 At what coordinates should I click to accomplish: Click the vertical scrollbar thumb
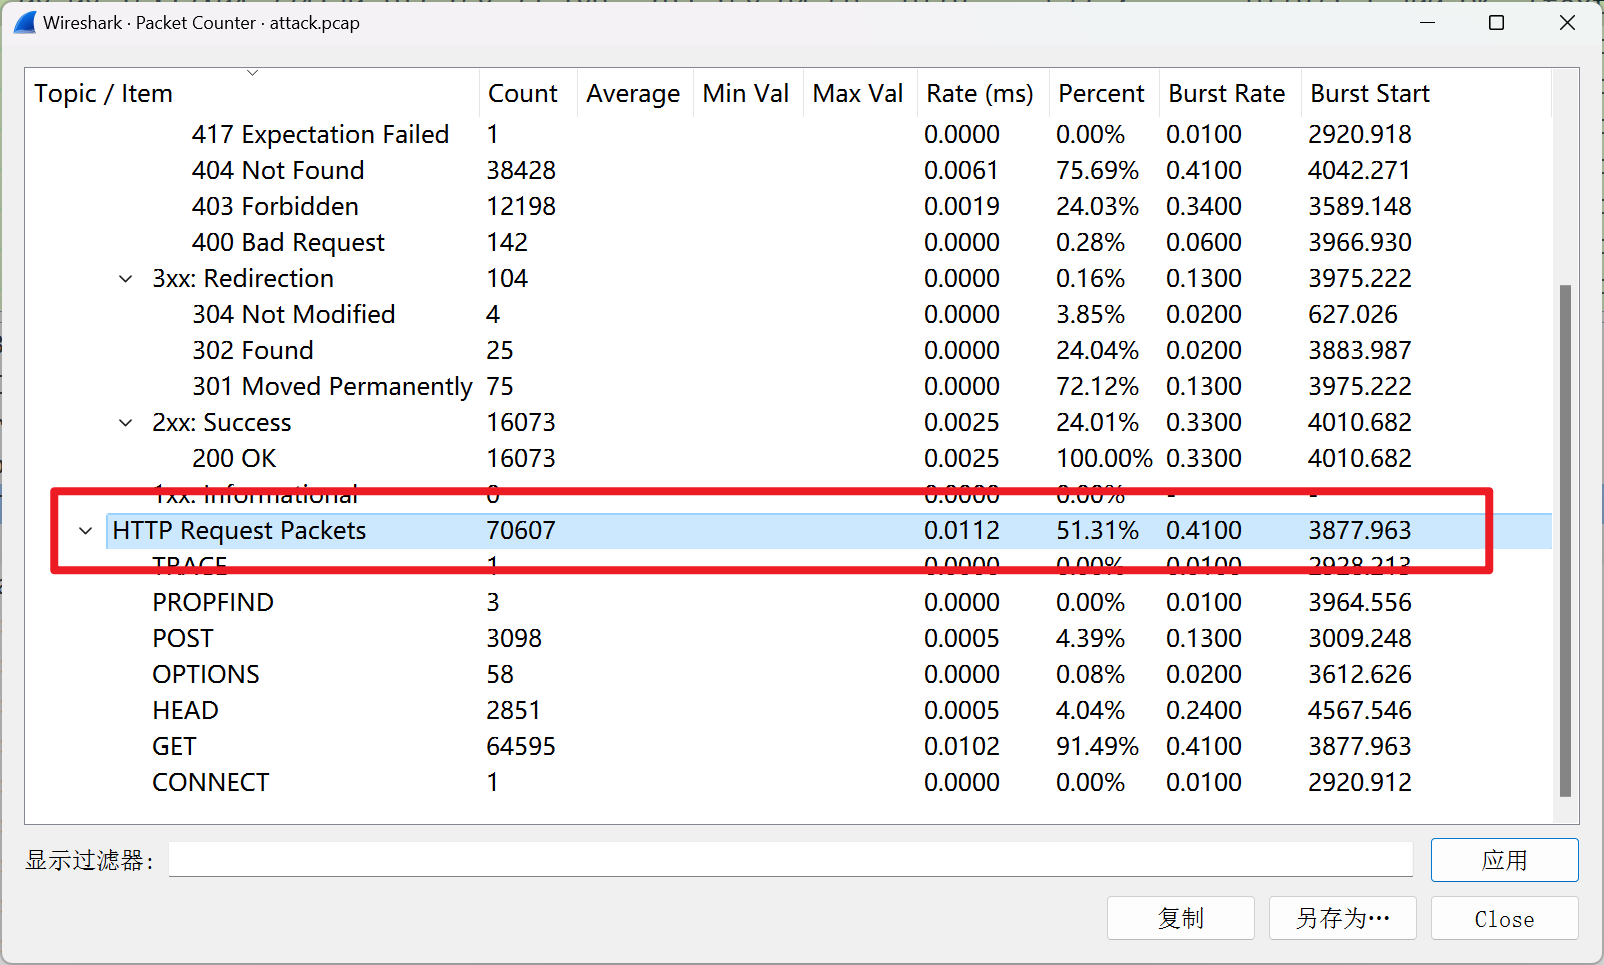[1565, 540]
